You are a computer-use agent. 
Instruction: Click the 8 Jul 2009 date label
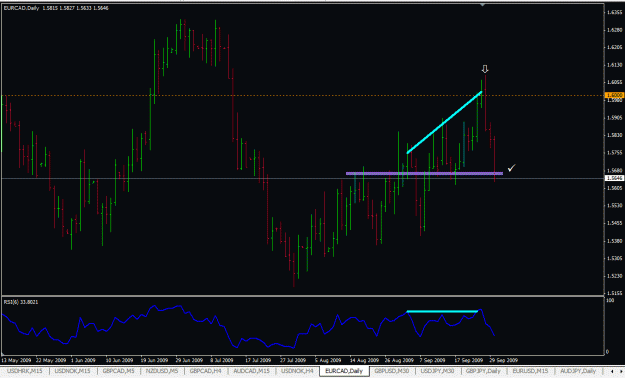(222, 360)
